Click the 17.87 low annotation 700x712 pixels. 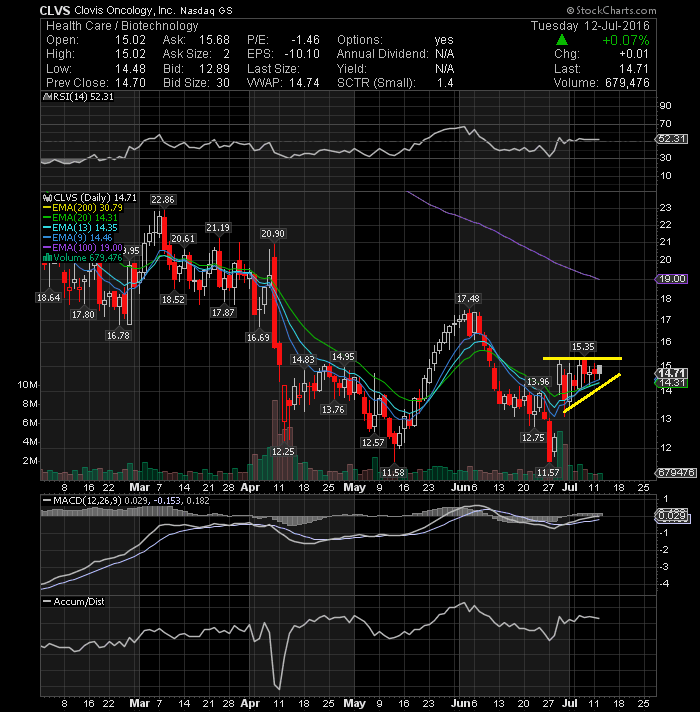coord(223,312)
